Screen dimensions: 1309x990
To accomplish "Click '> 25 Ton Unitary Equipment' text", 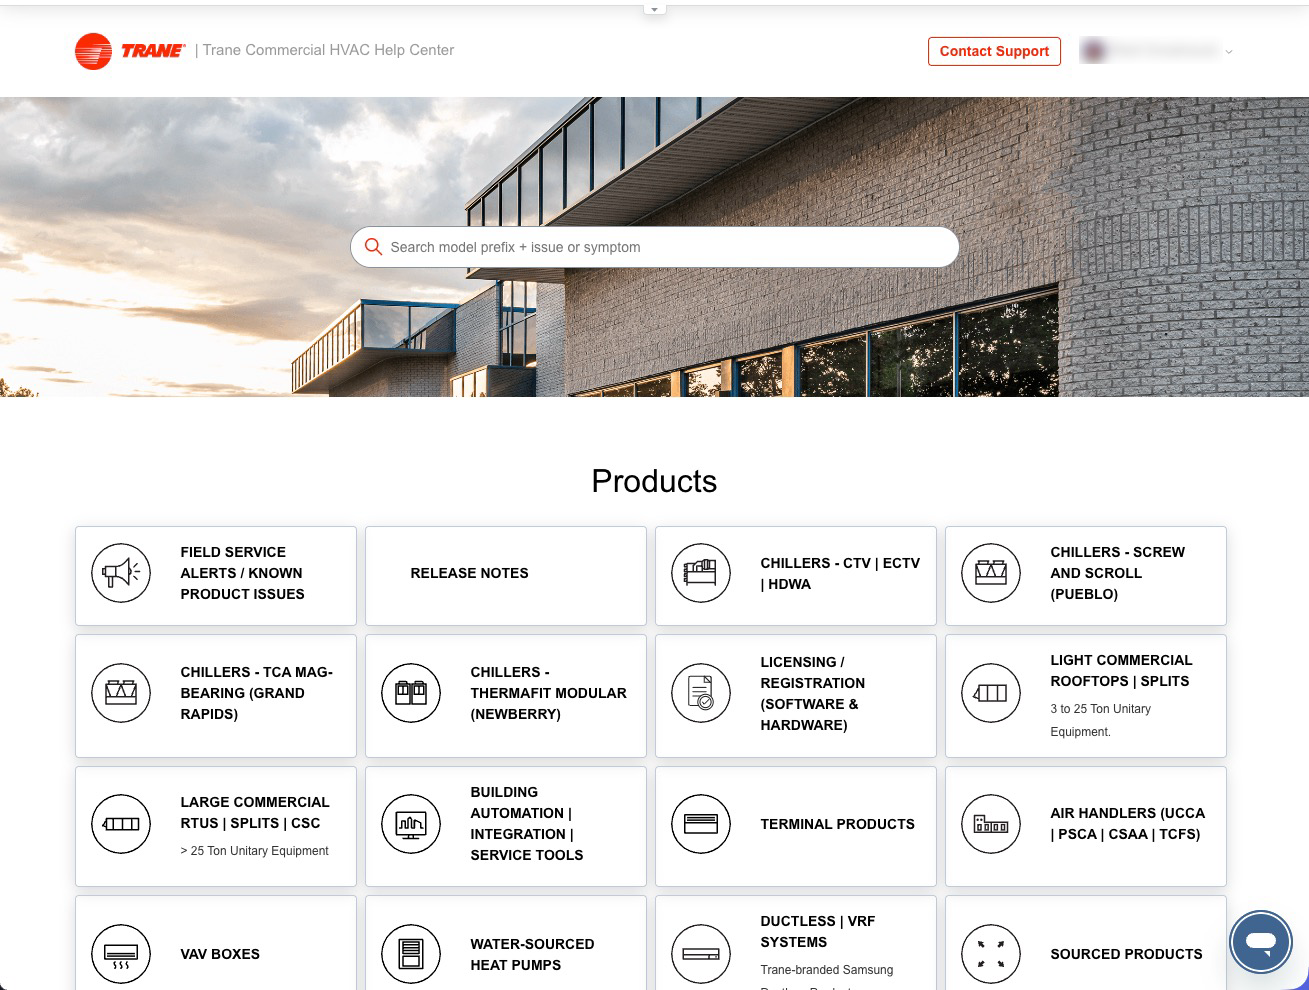I will pyautogui.click(x=254, y=851).
